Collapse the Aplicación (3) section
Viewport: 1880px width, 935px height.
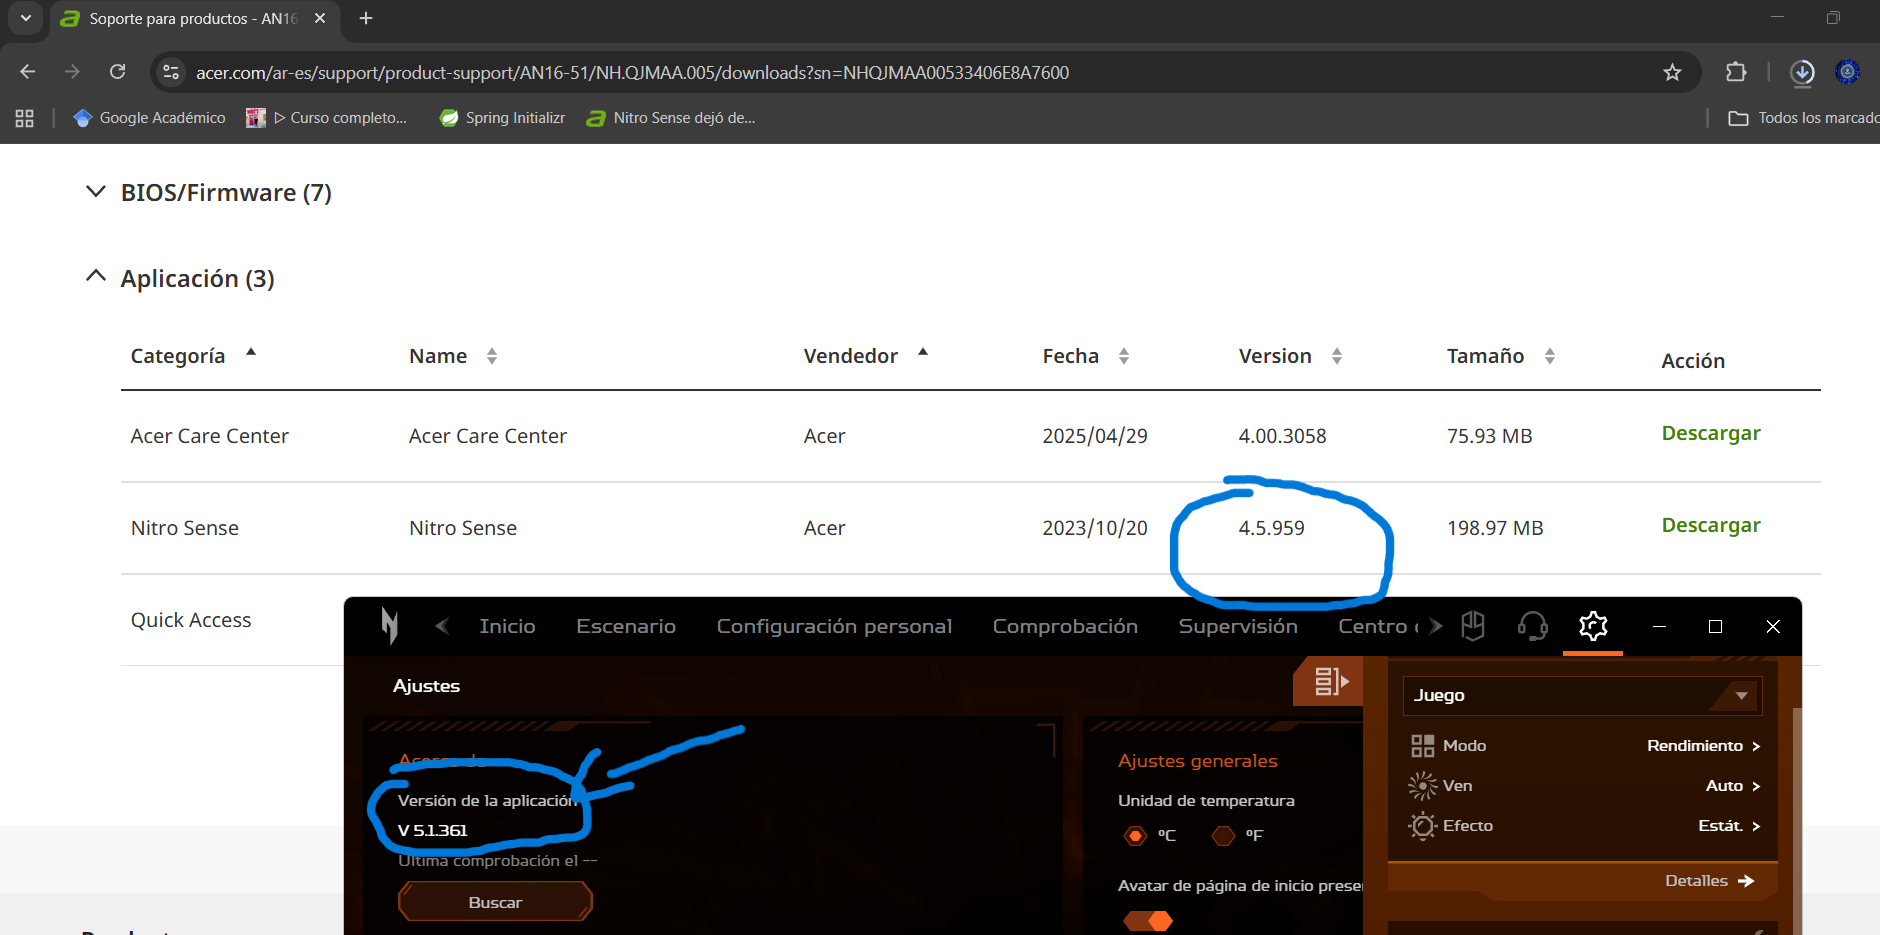(x=180, y=278)
